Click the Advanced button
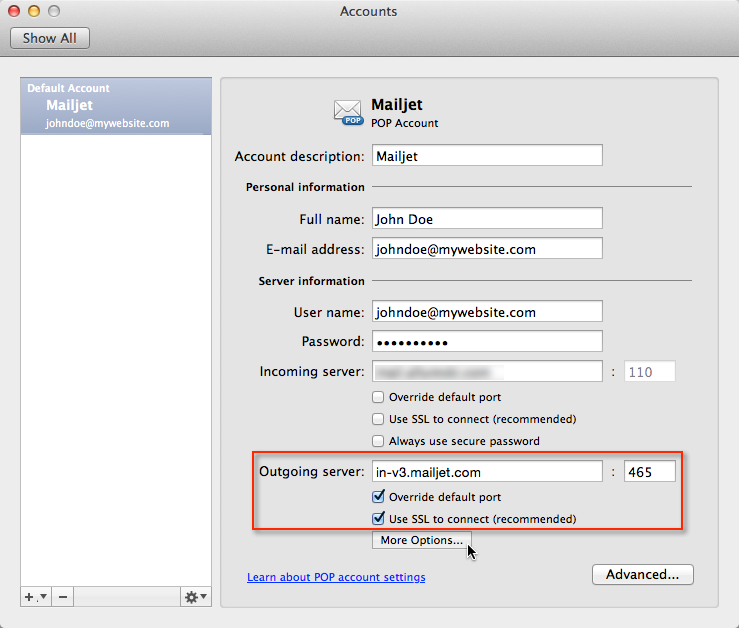Screen dimensions: 739x628 [642, 574]
